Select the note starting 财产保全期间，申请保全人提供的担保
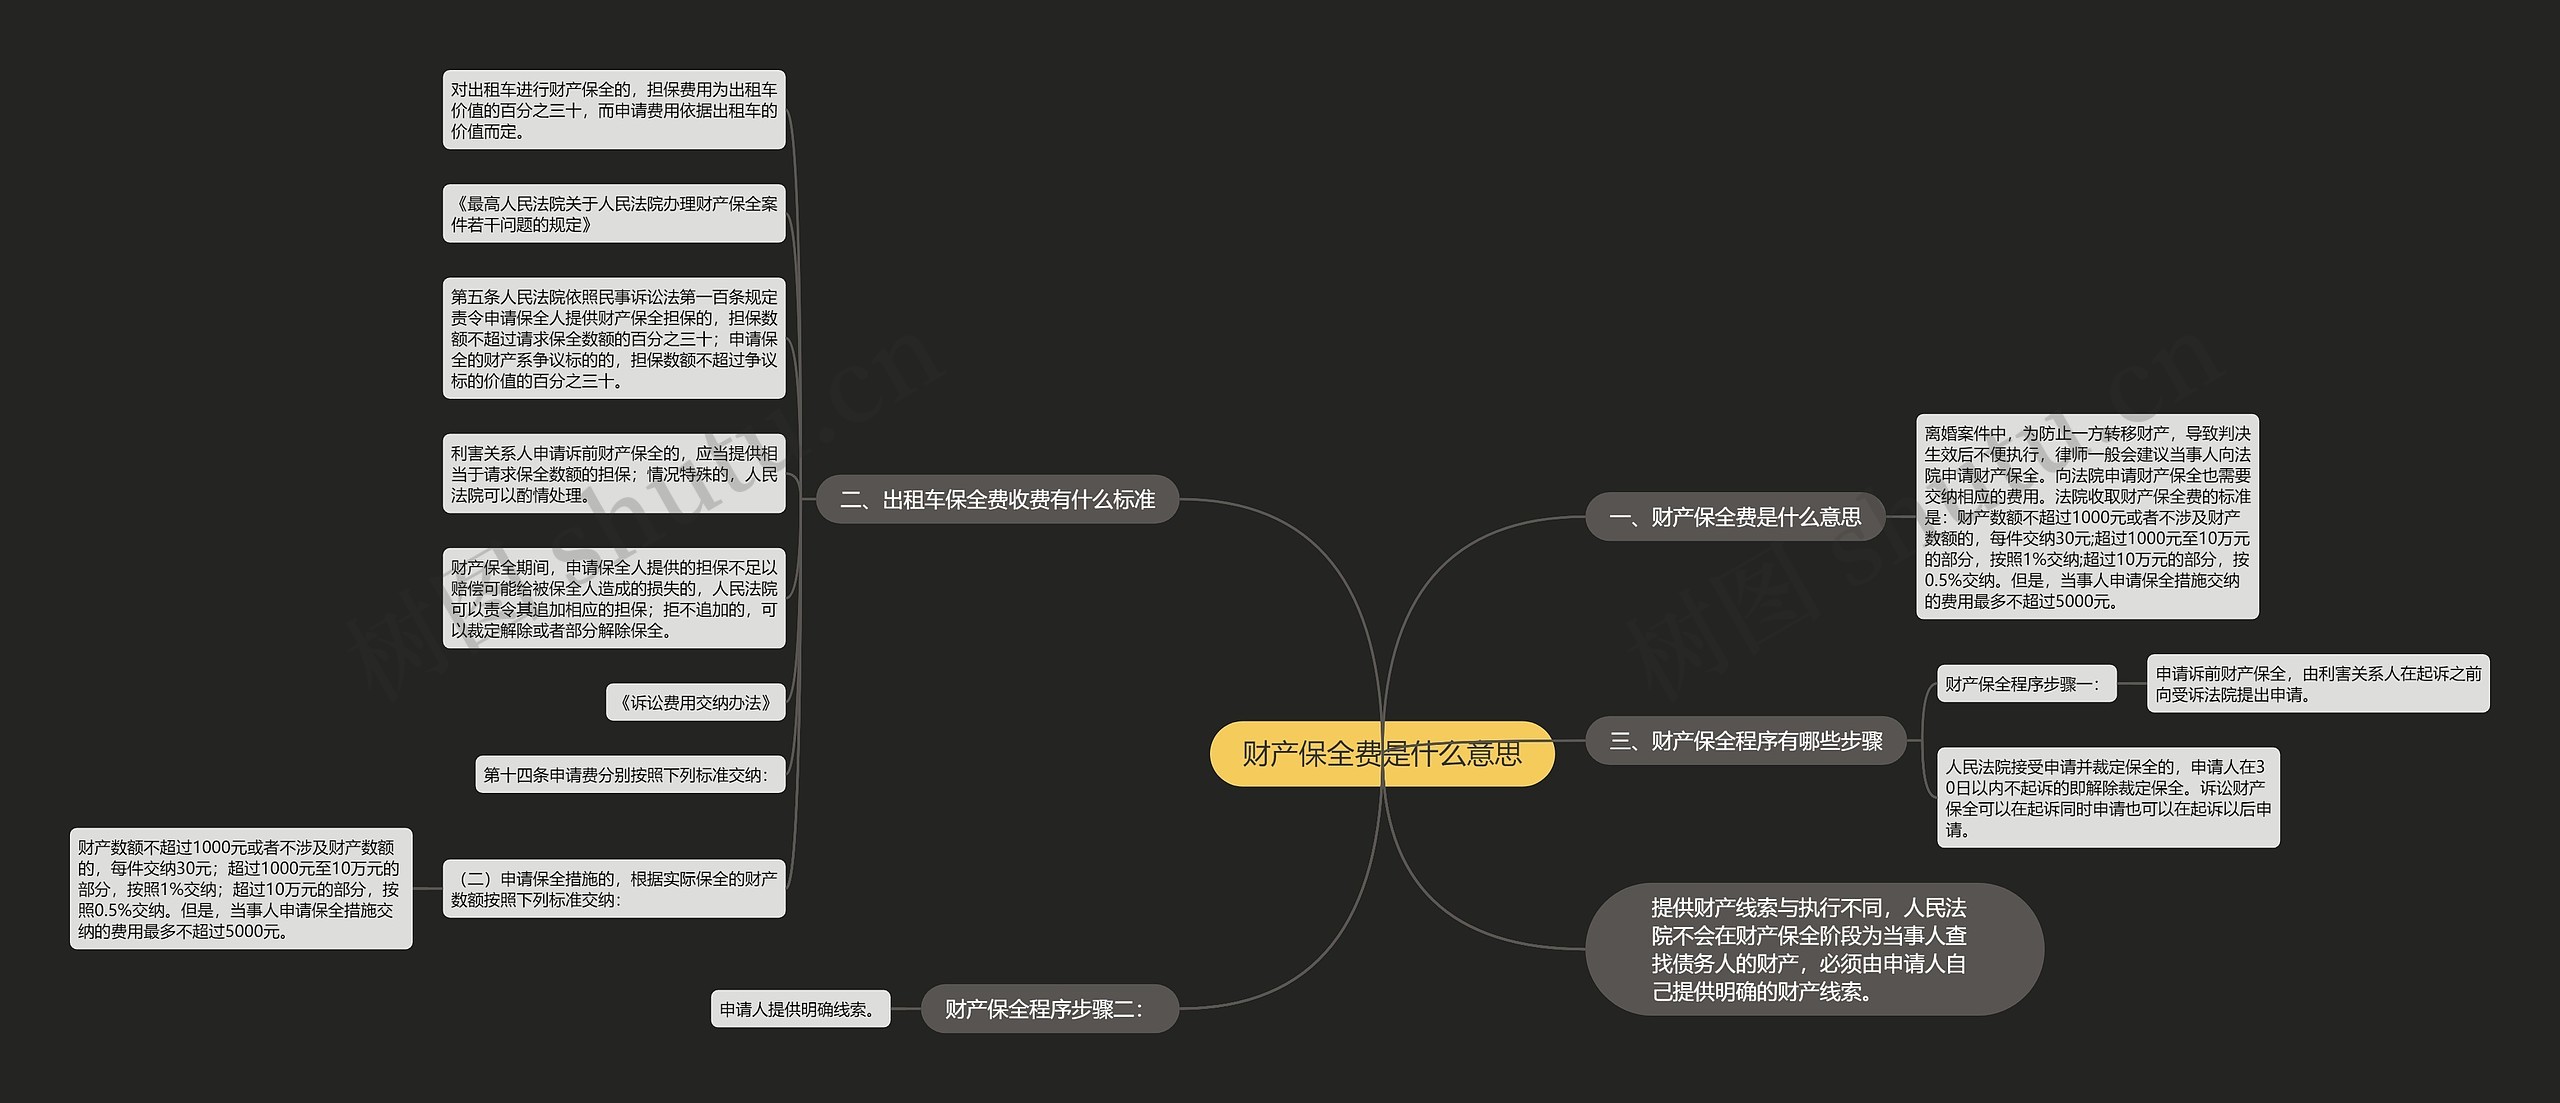The width and height of the screenshot is (2560, 1103). click(614, 598)
